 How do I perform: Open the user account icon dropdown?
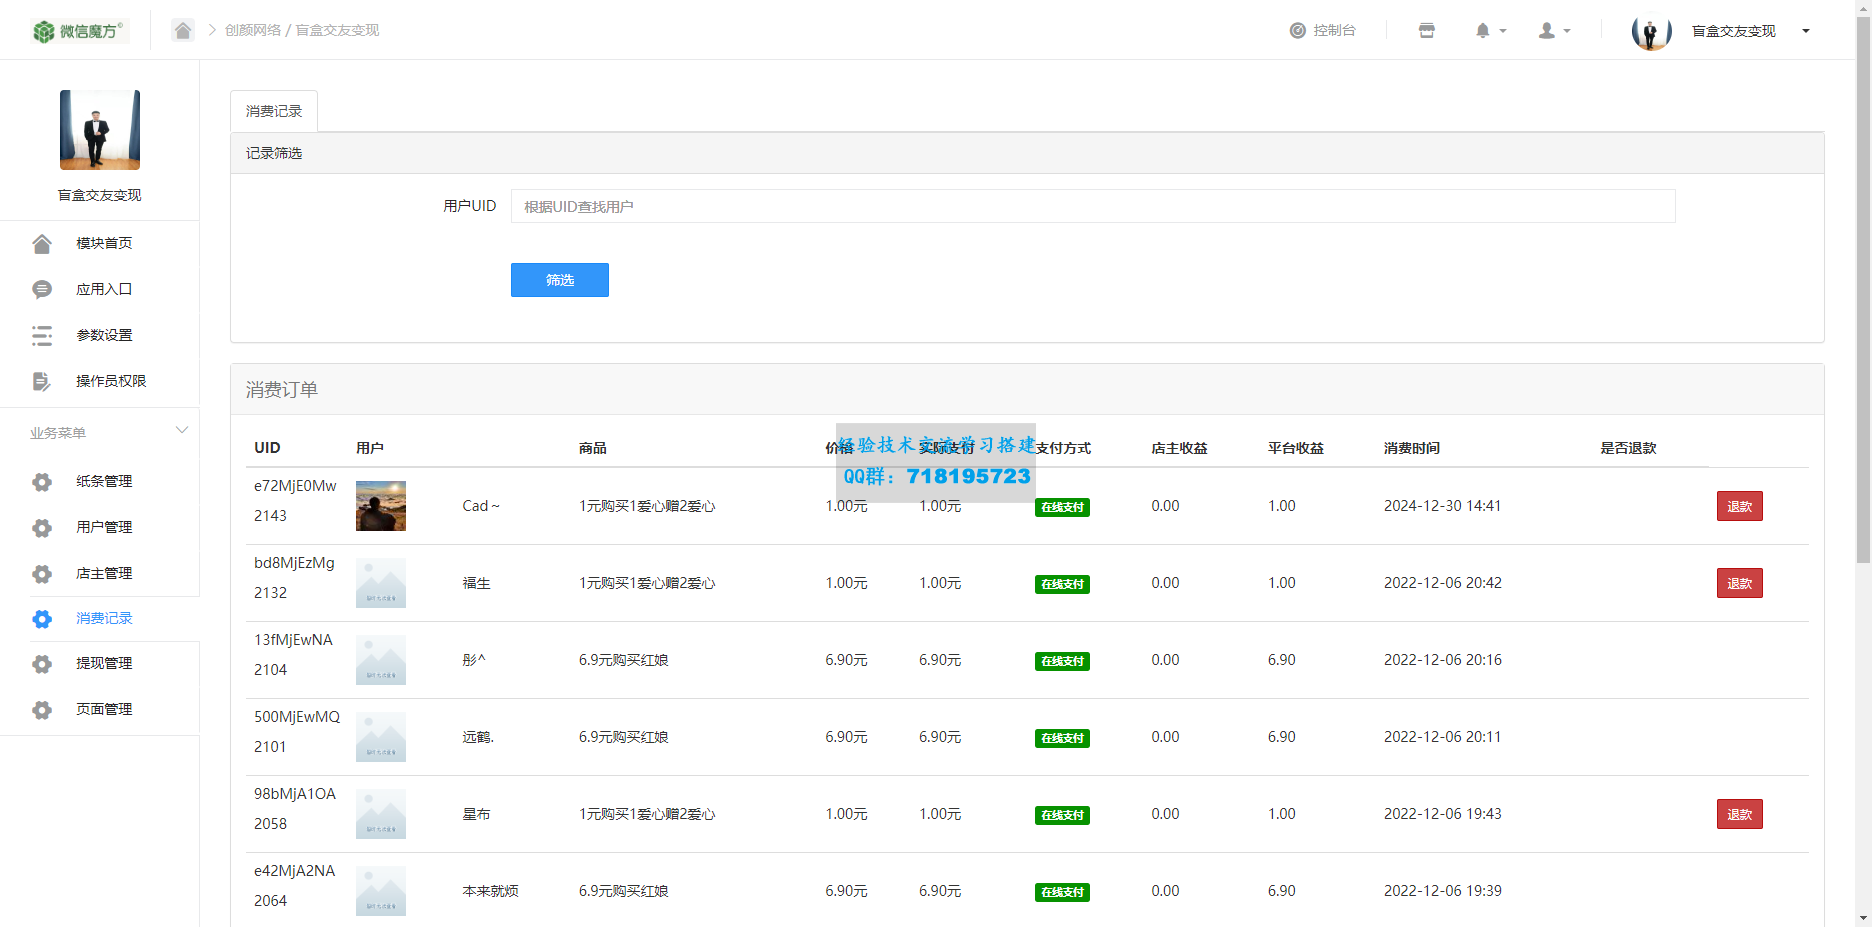[1553, 31]
